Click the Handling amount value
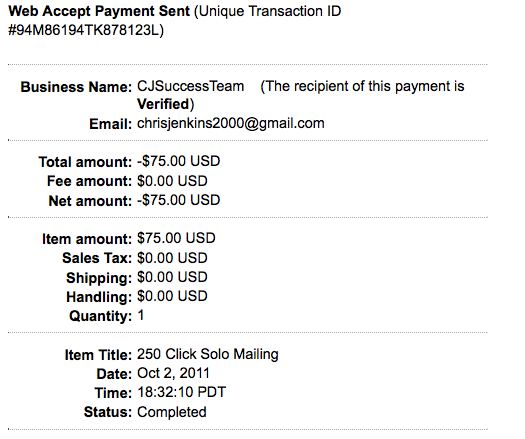The width and height of the screenshot is (525, 439). (x=172, y=296)
